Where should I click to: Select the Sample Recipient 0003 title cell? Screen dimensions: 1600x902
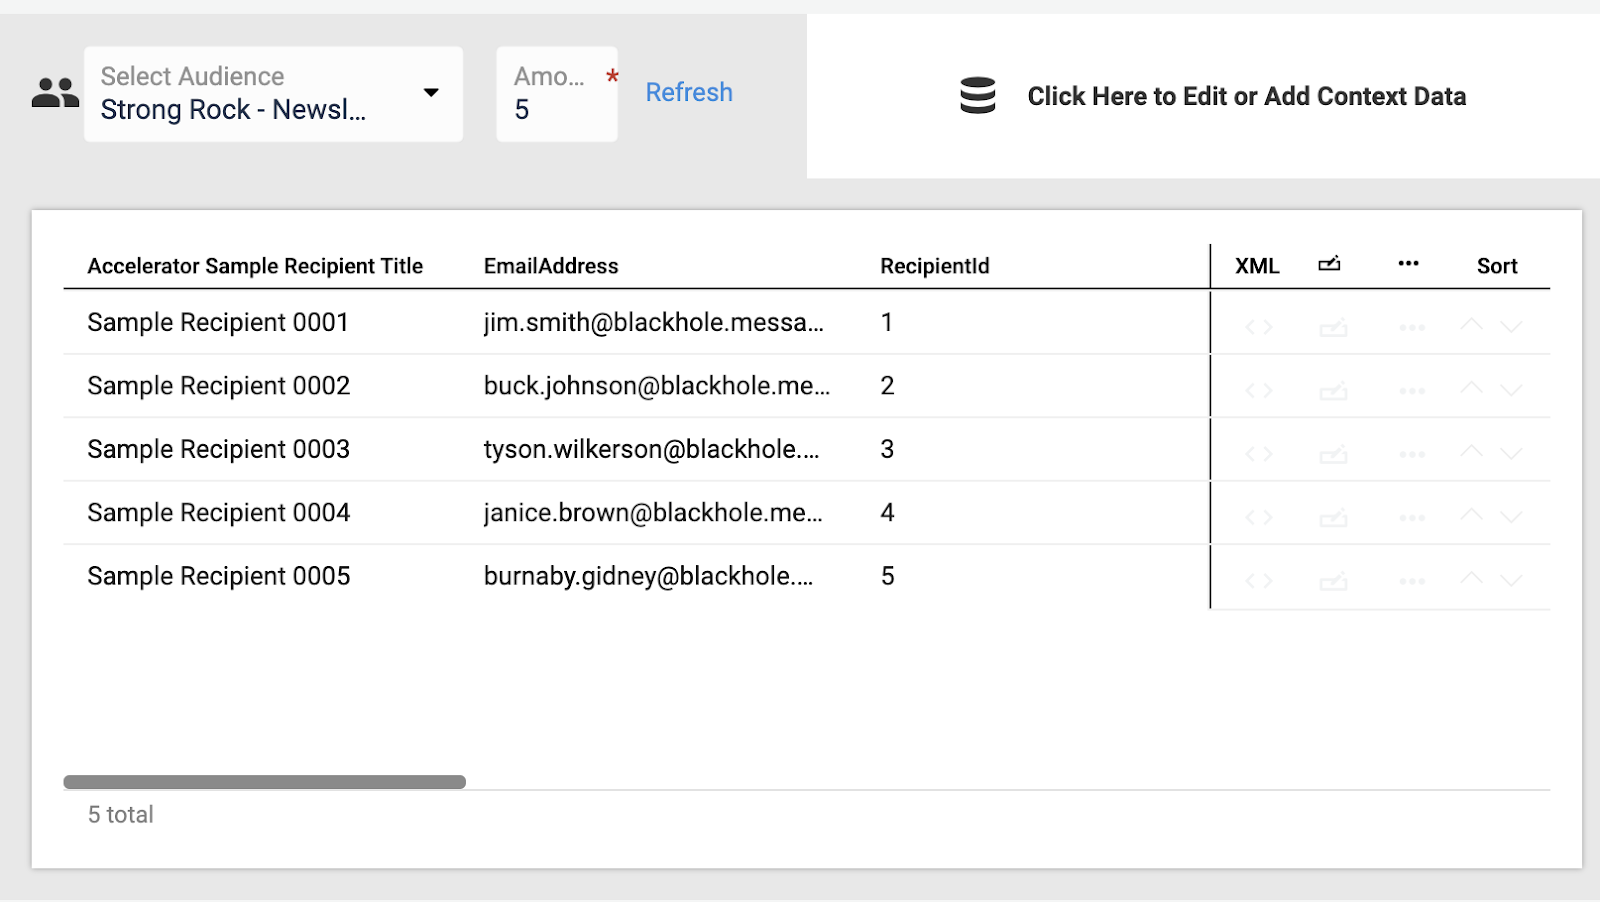point(219,449)
